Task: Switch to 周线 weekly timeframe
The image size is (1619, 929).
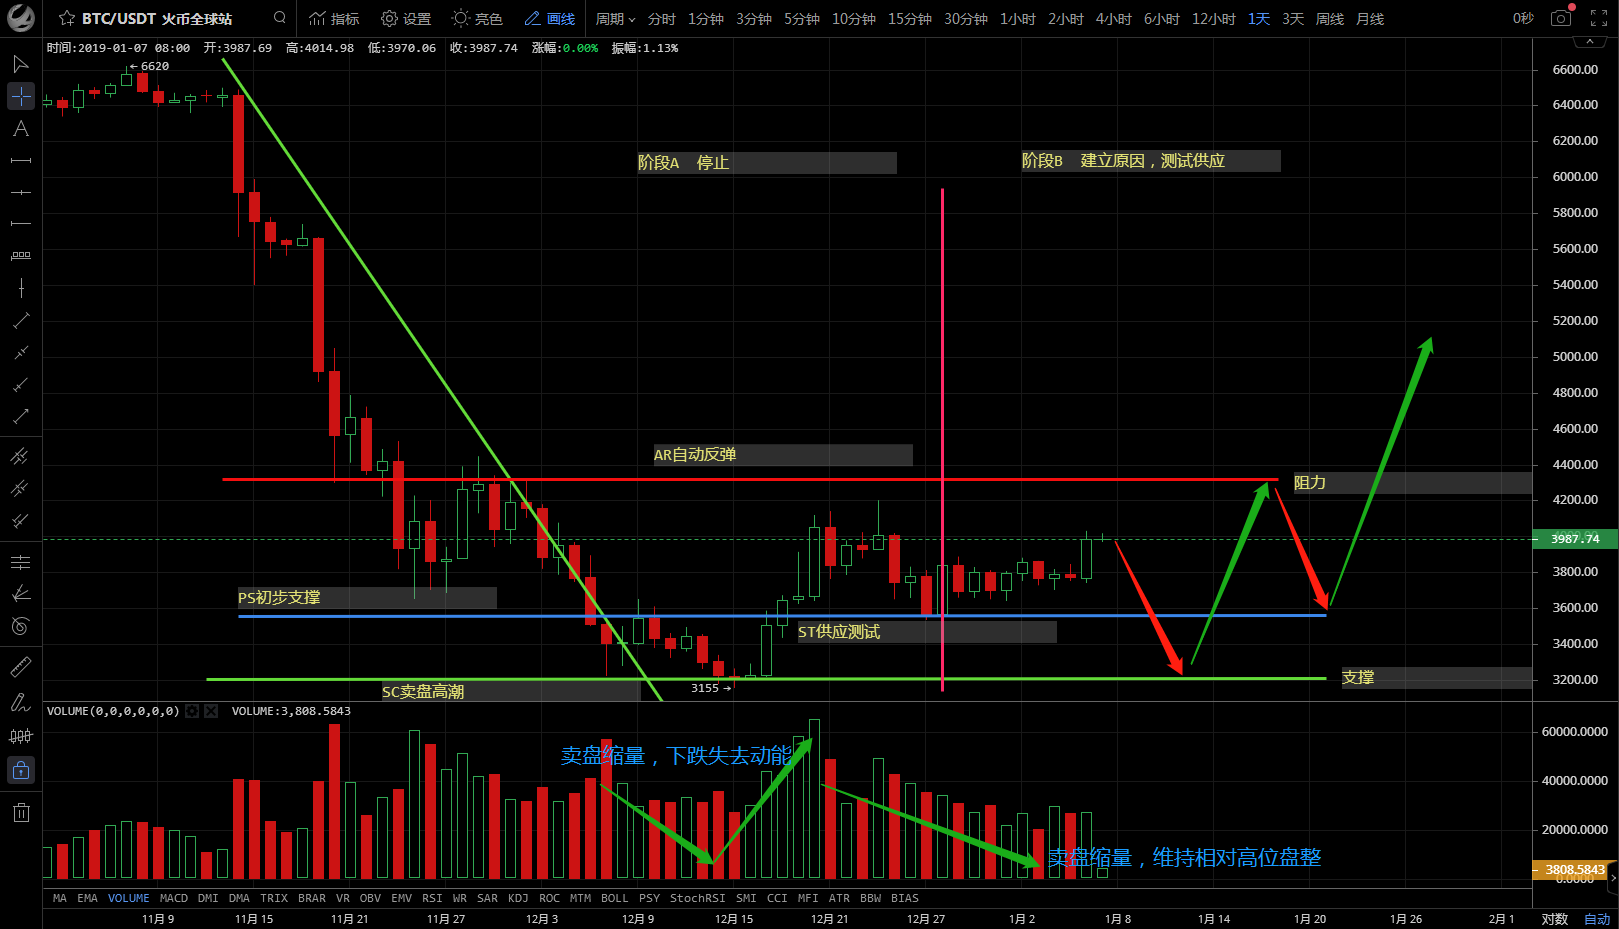Action: point(1330,19)
